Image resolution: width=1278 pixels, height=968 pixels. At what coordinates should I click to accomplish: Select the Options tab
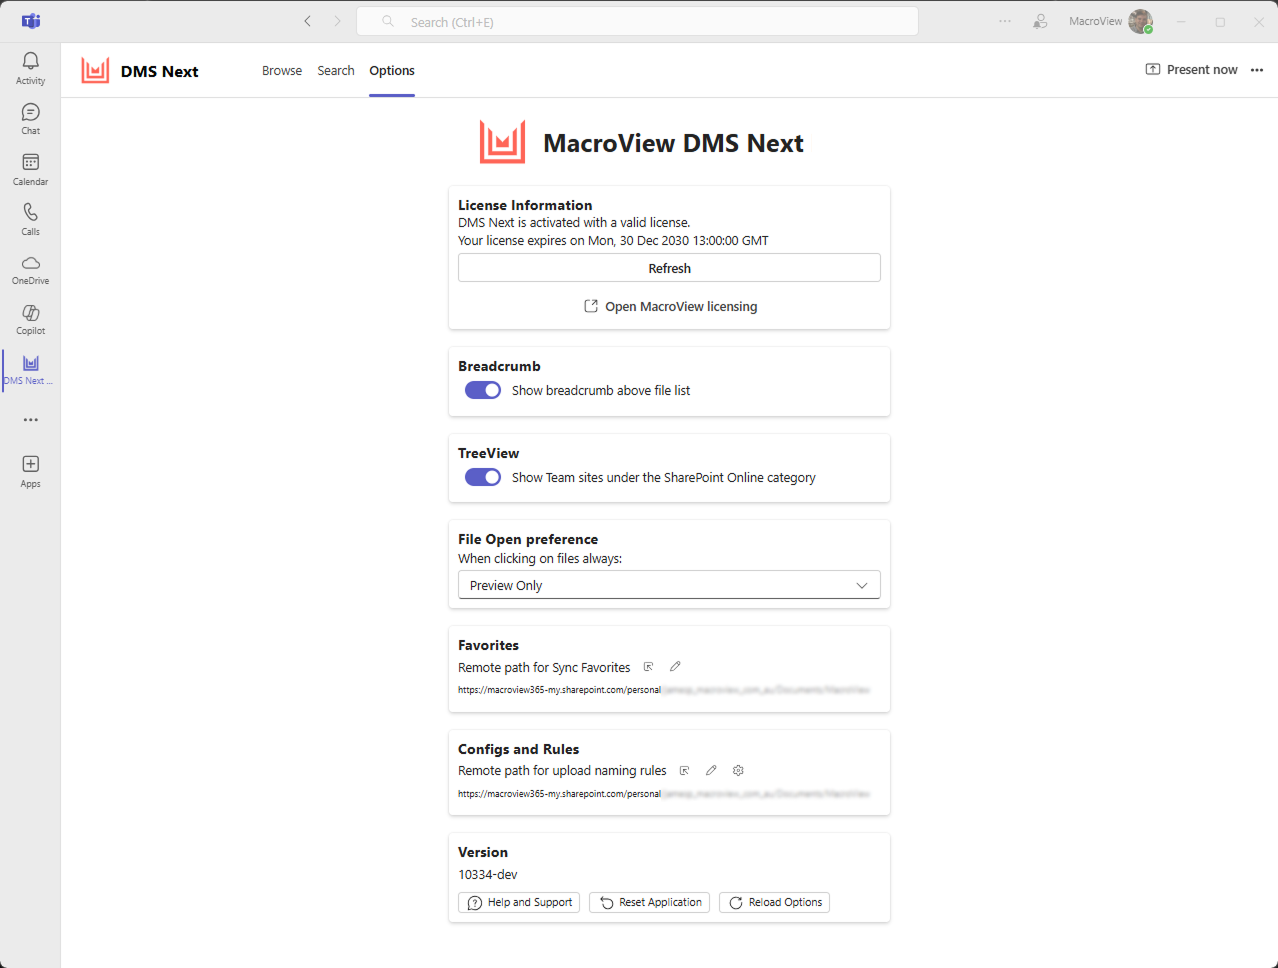click(x=392, y=71)
